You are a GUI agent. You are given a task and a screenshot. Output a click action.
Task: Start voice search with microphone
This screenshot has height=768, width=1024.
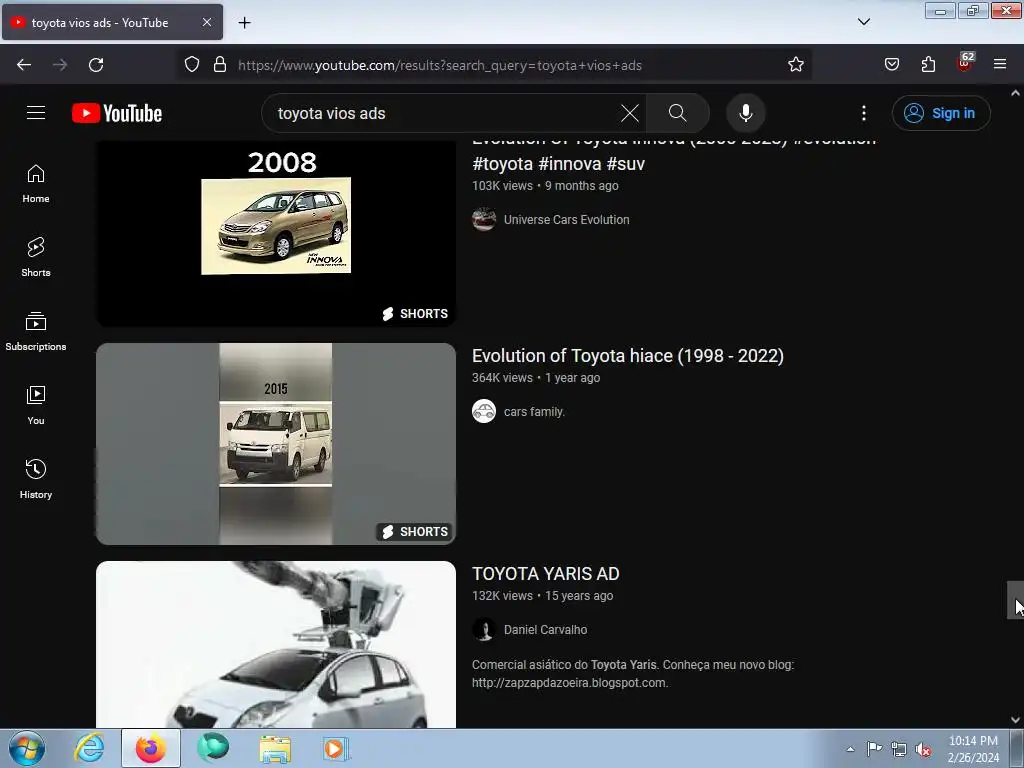coord(745,113)
